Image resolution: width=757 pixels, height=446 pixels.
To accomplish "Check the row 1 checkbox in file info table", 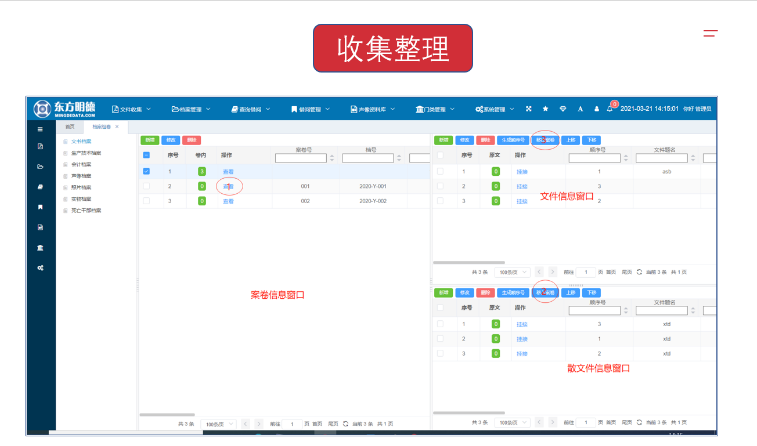I will tap(440, 171).
